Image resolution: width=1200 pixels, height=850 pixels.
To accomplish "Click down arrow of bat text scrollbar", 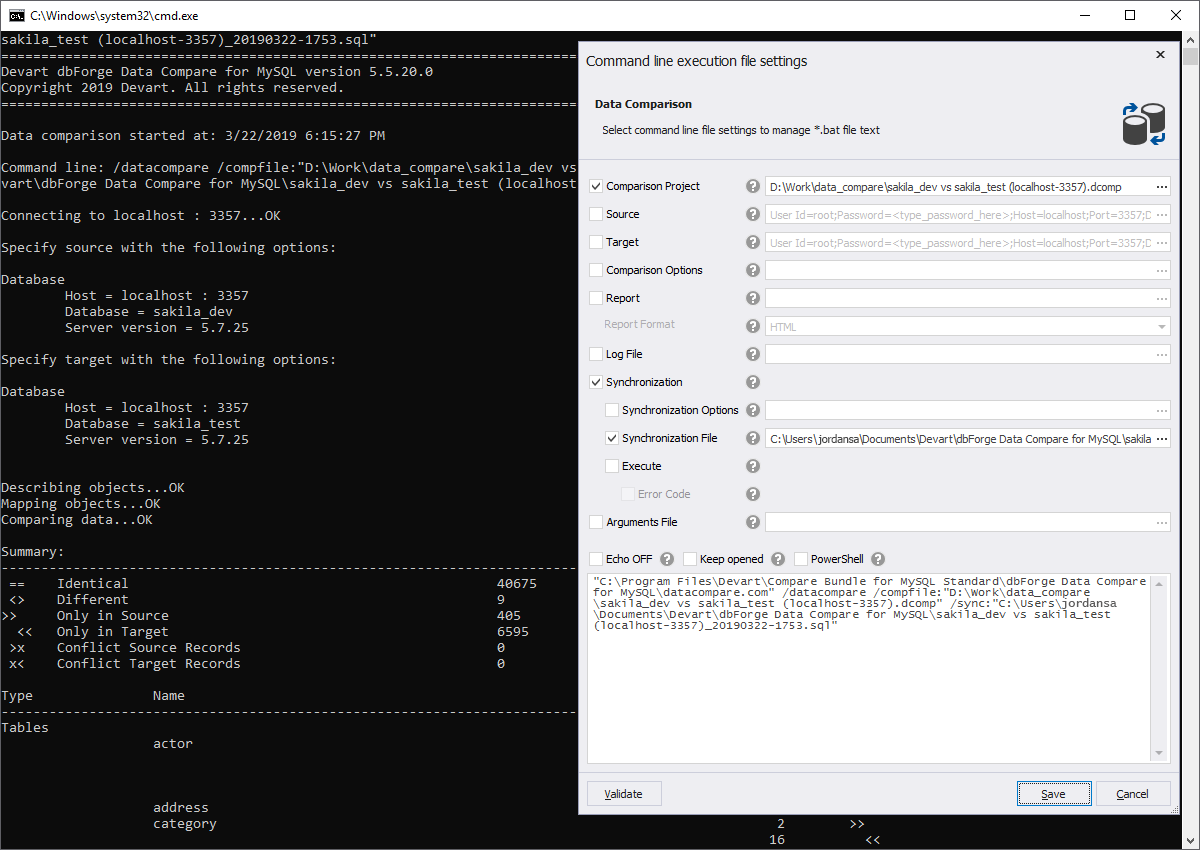I will 1160,754.
